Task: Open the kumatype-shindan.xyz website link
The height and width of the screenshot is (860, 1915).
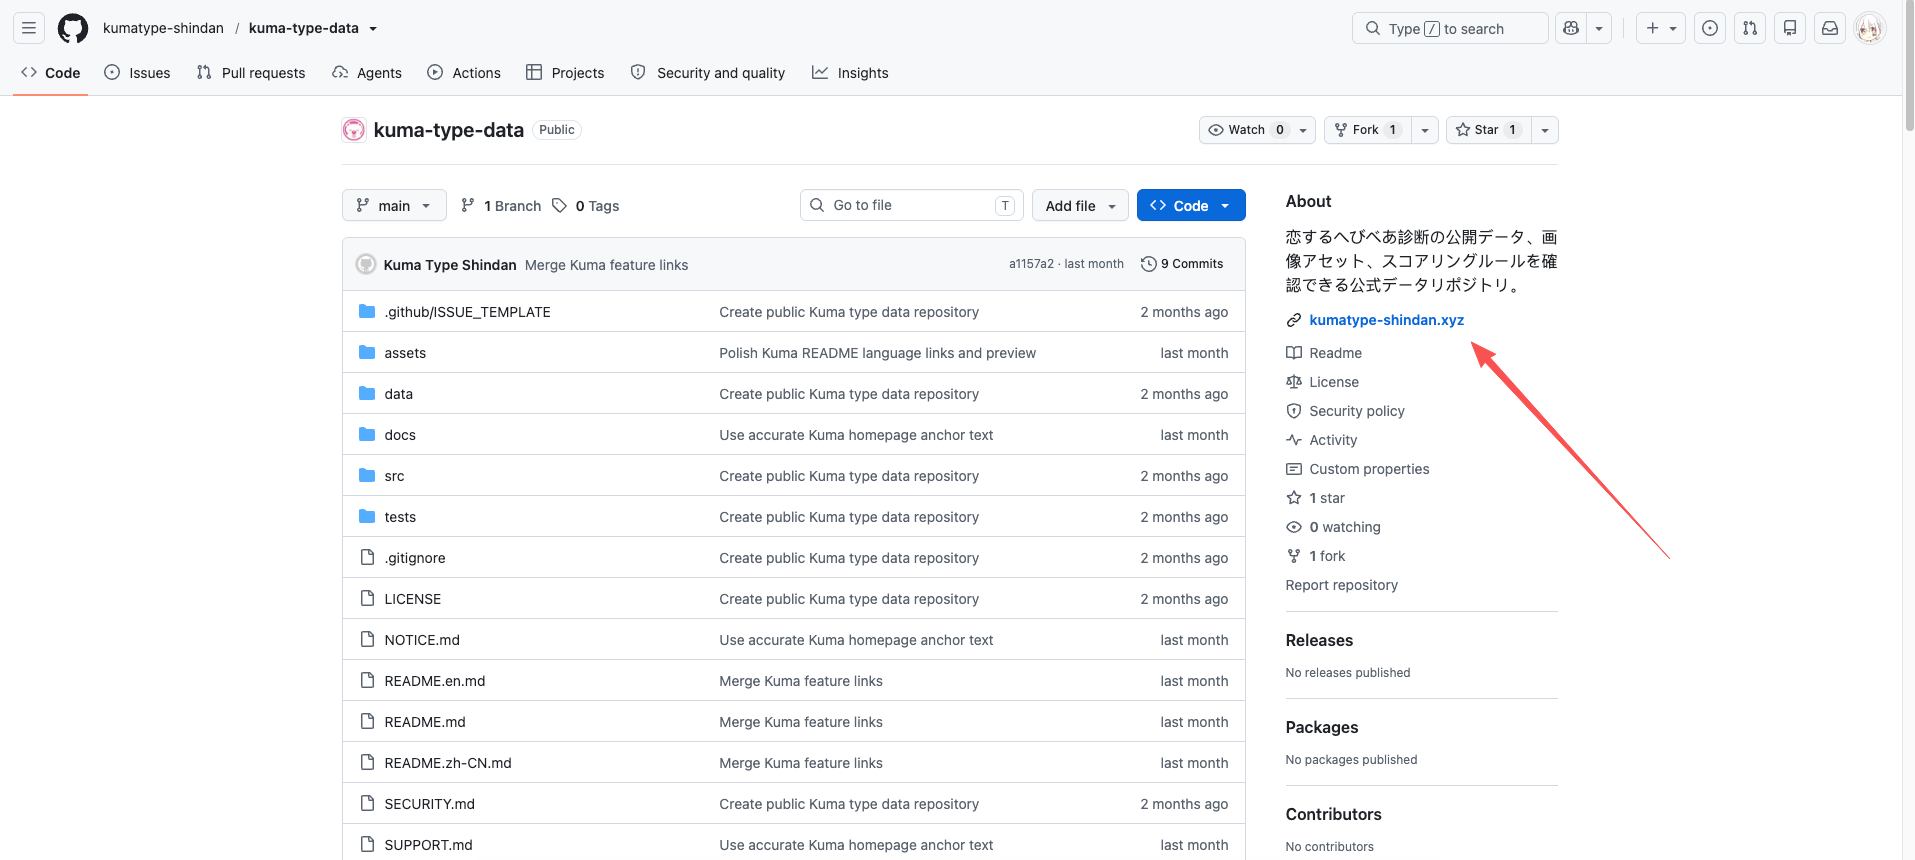Action: click(1386, 320)
